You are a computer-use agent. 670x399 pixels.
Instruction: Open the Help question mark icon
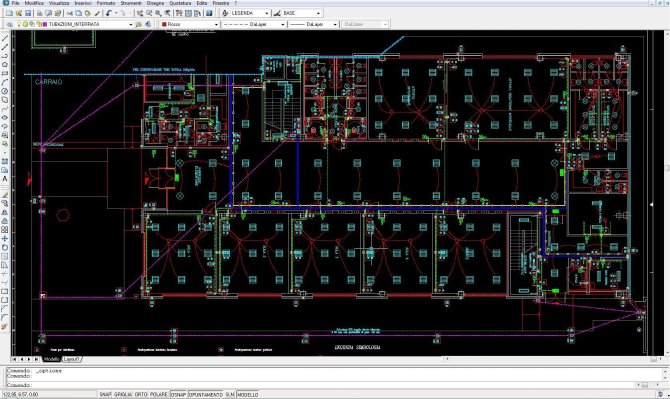209,13
